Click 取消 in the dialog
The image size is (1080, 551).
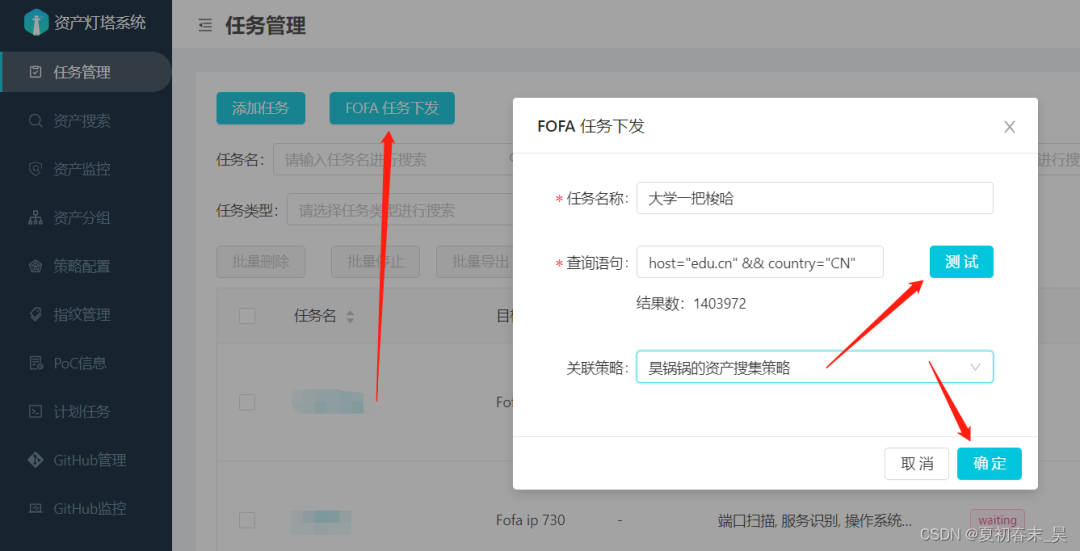916,464
